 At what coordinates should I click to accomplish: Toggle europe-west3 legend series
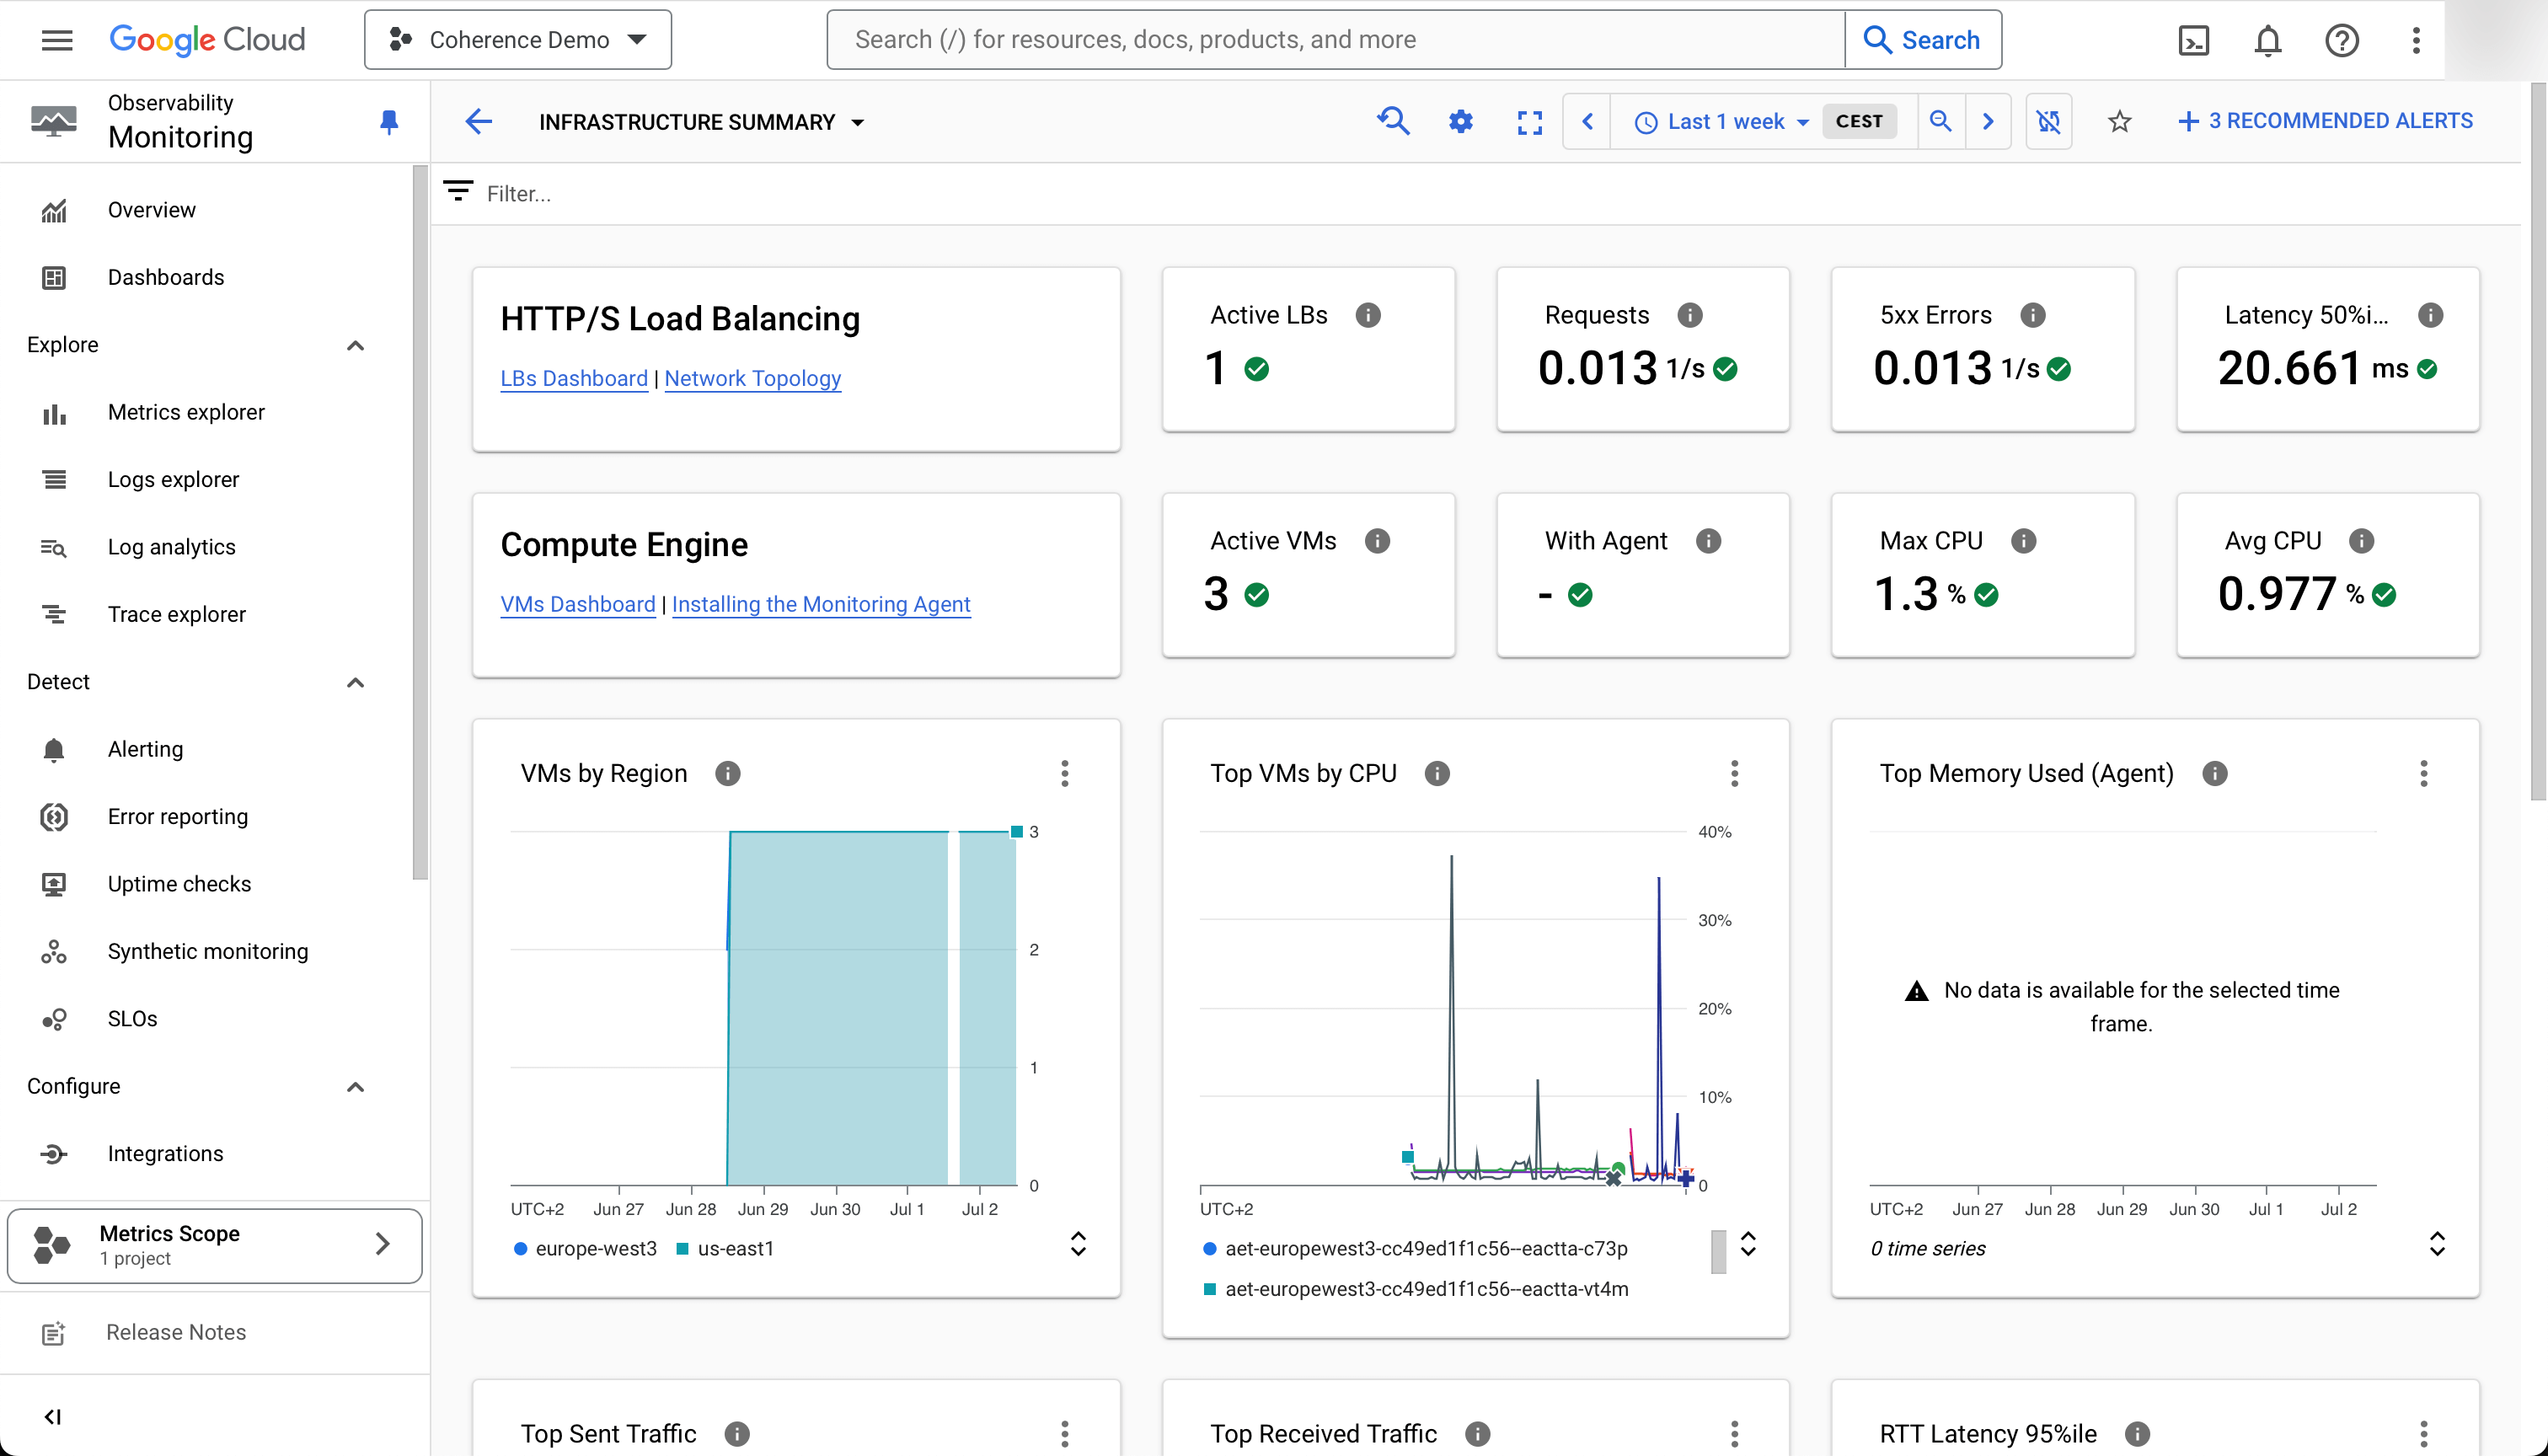click(585, 1248)
